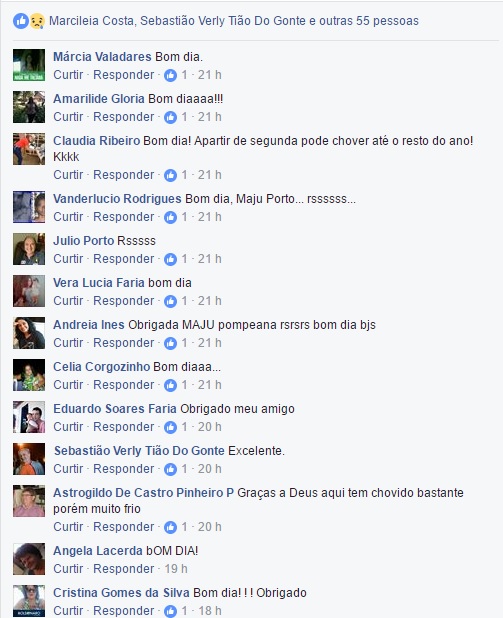503x618 pixels.
Task: Click the like reaction icon in the reactions summary
Action: point(21,21)
